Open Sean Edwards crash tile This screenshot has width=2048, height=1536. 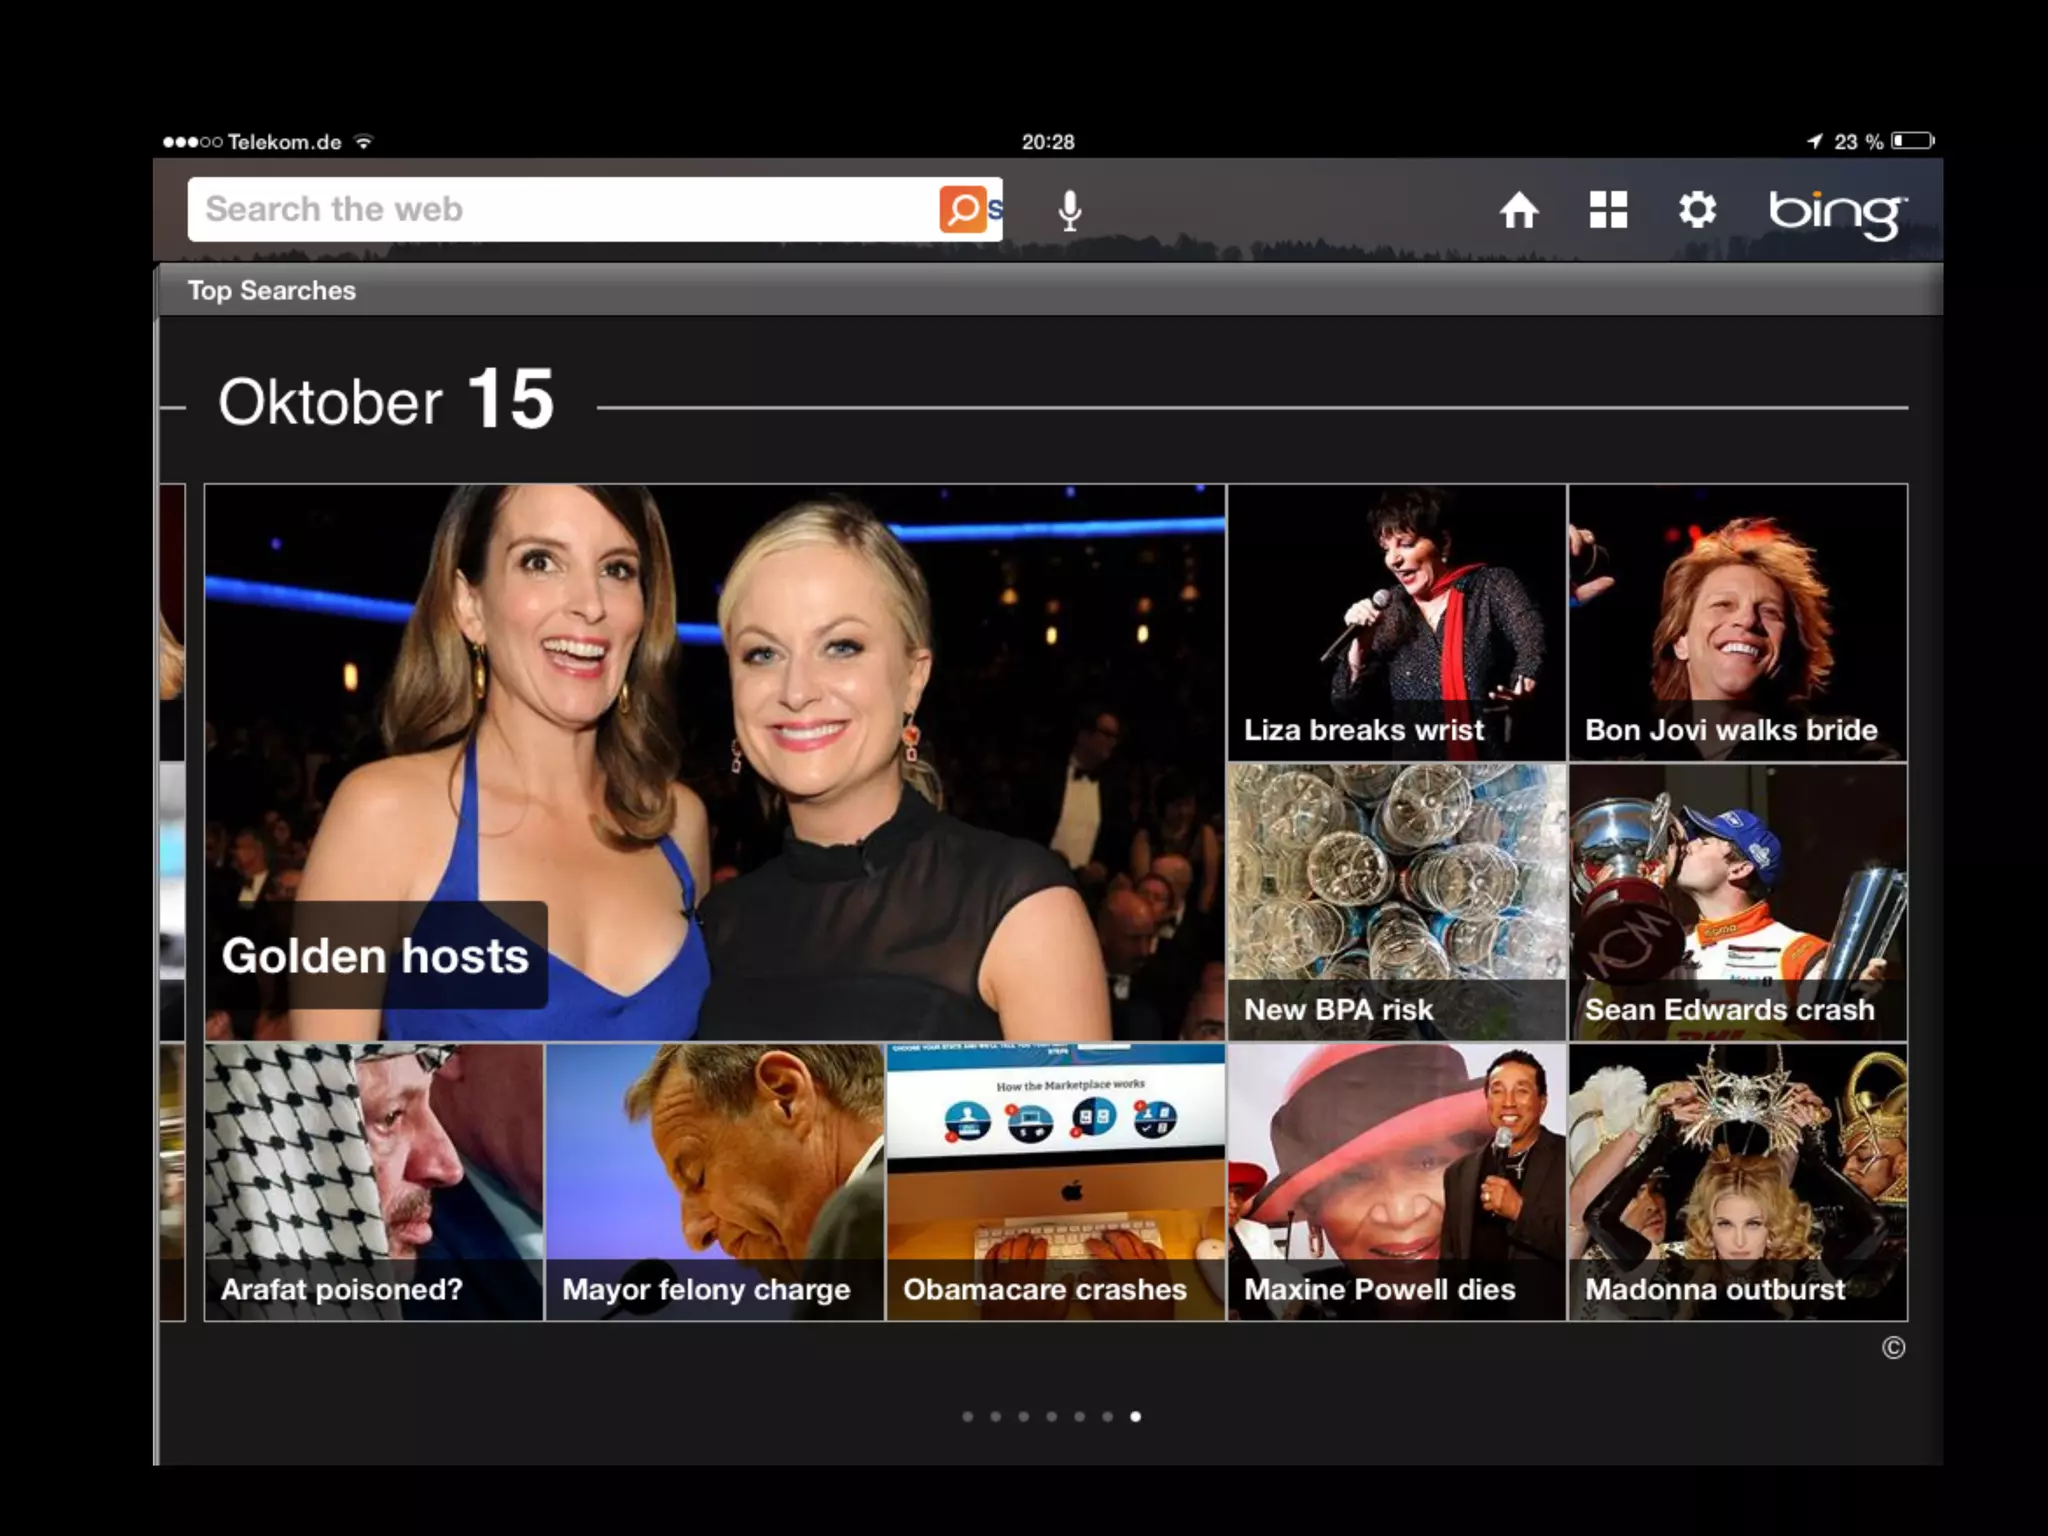[1737, 902]
